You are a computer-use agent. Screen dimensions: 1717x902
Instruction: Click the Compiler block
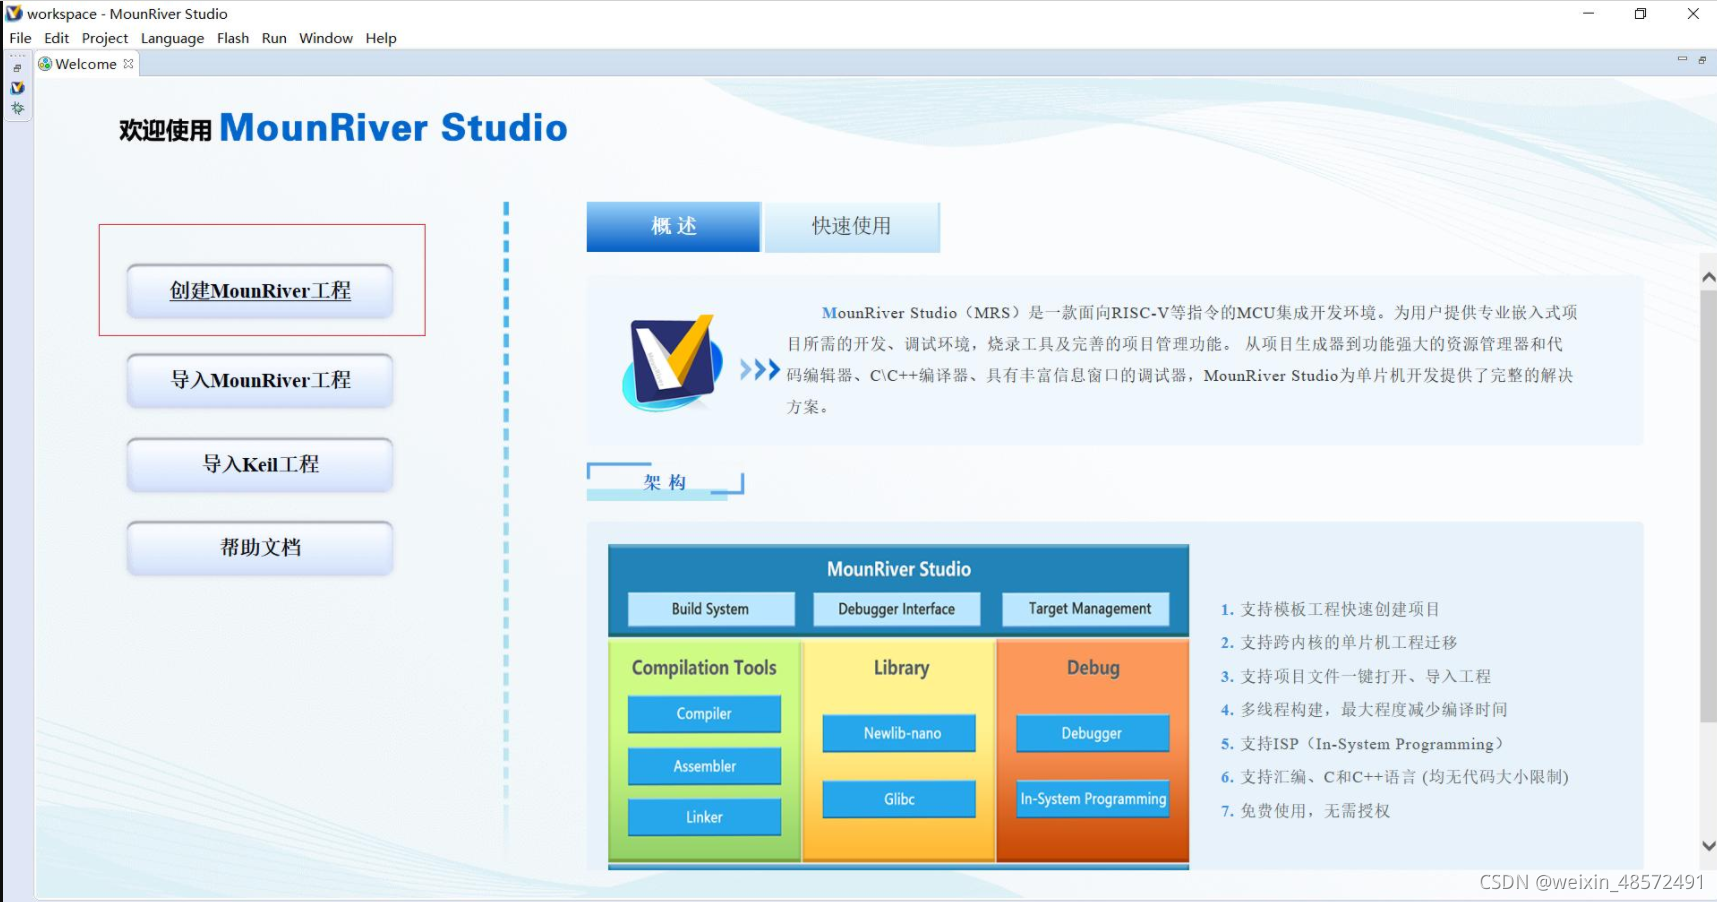tap(704, 714)
